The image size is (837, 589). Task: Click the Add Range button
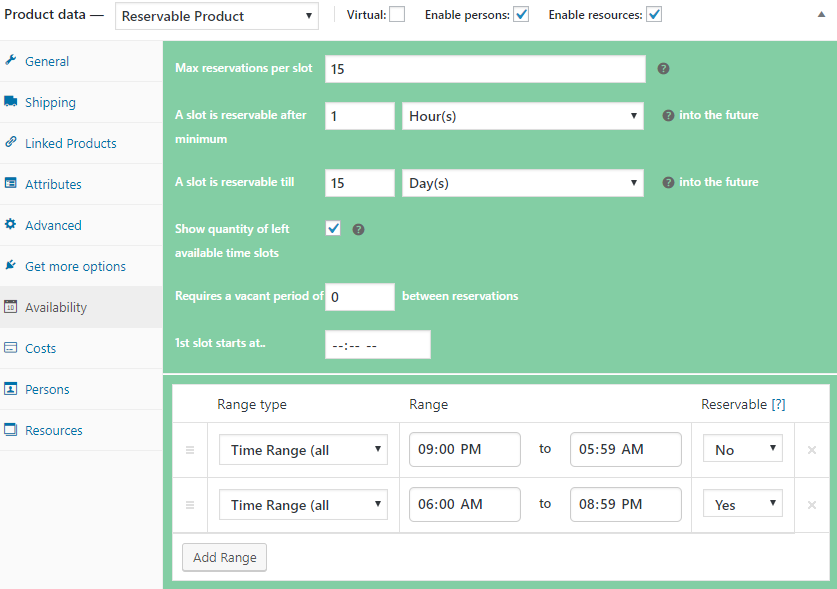(224, 557)
